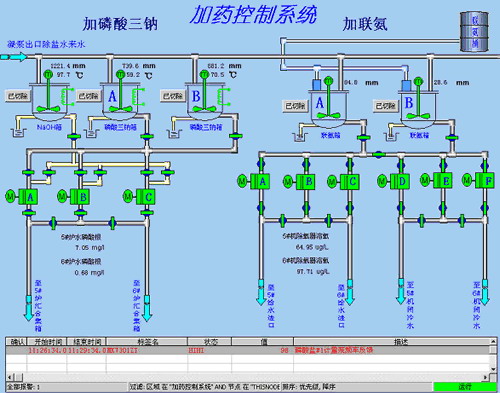Click alarm list scroll down arrow
This screenshot has height=393, width=500.
tap(493, 369)
